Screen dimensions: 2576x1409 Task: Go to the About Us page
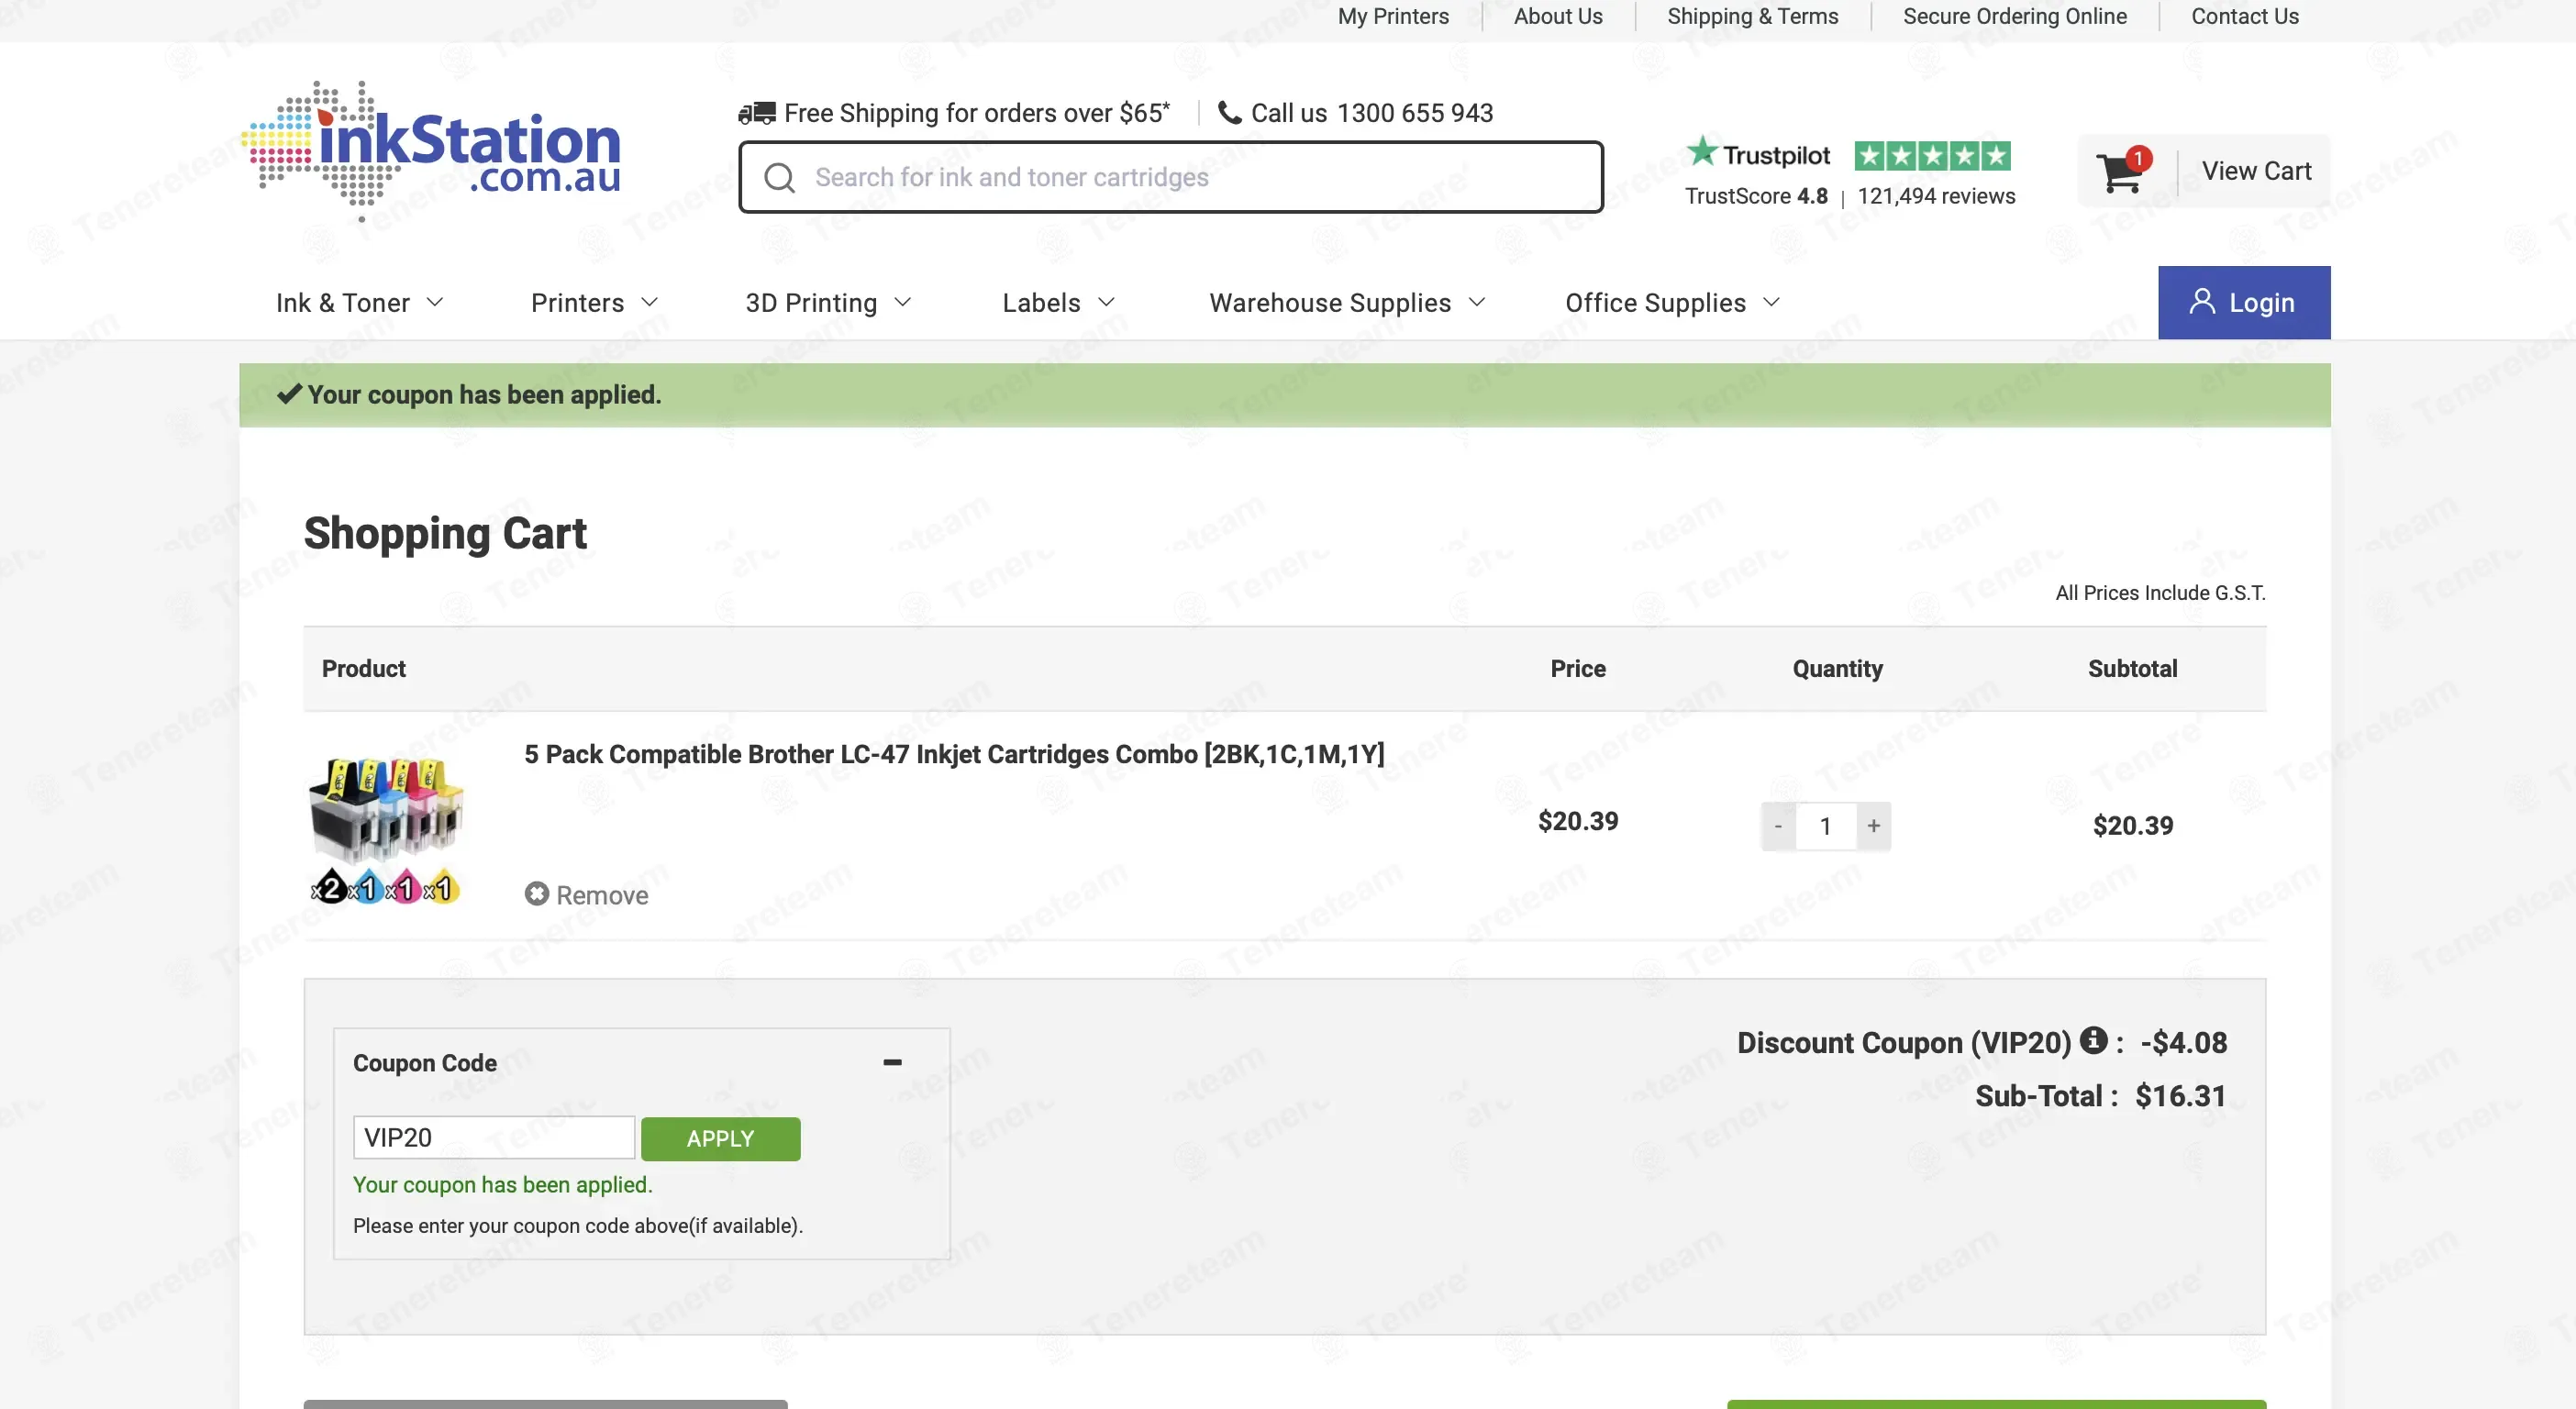point(1557,16)
